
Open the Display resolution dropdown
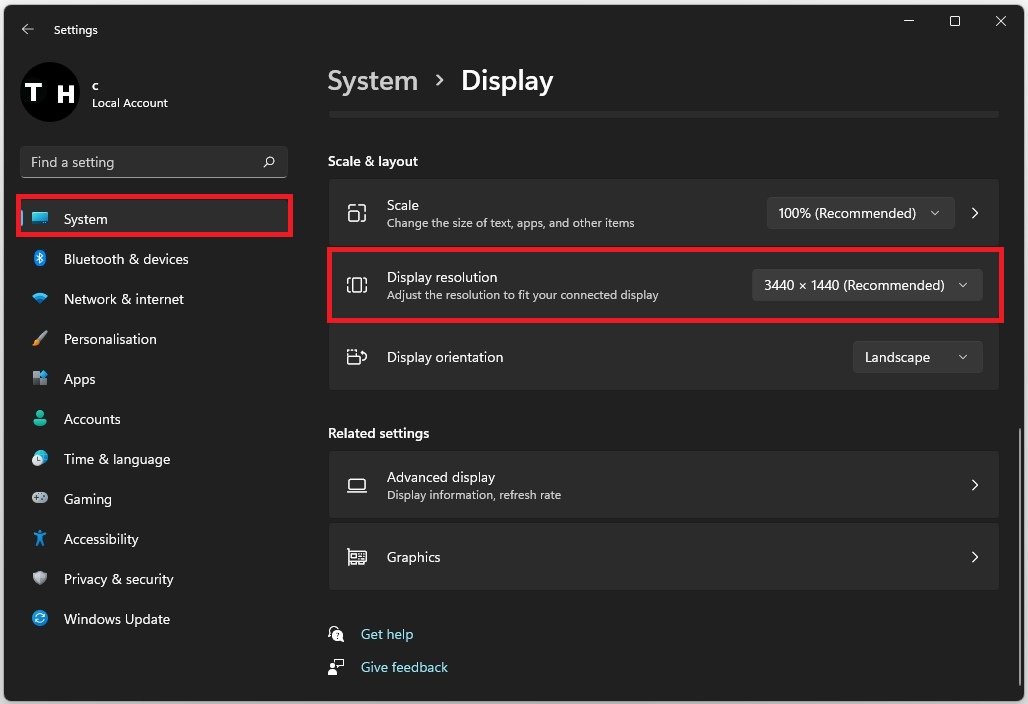[x=867, y=285]
